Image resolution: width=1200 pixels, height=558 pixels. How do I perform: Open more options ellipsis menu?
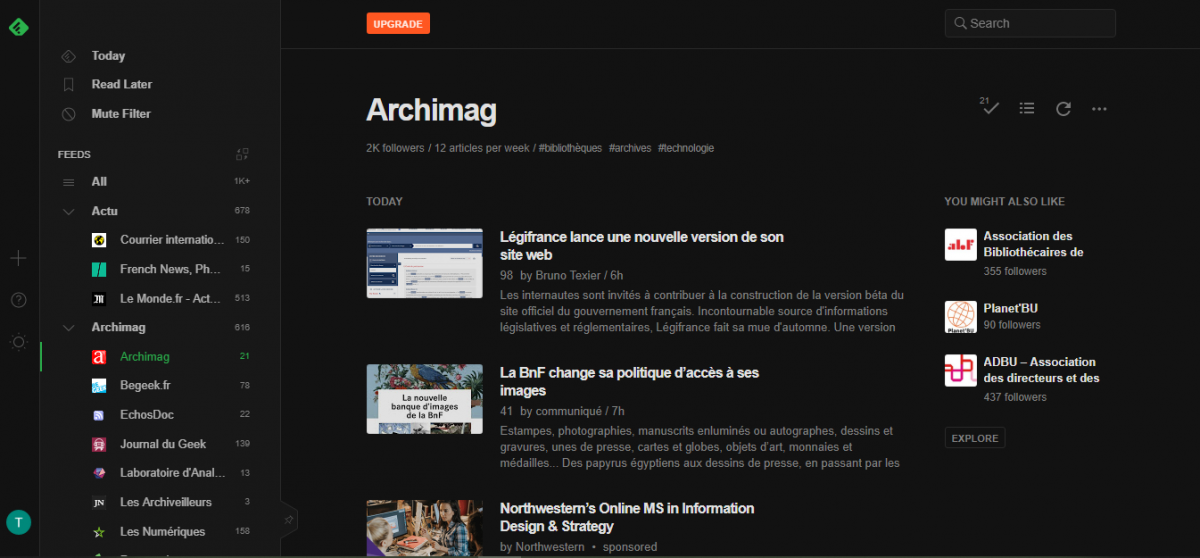pyautogui.click(x=1100, y=108)
